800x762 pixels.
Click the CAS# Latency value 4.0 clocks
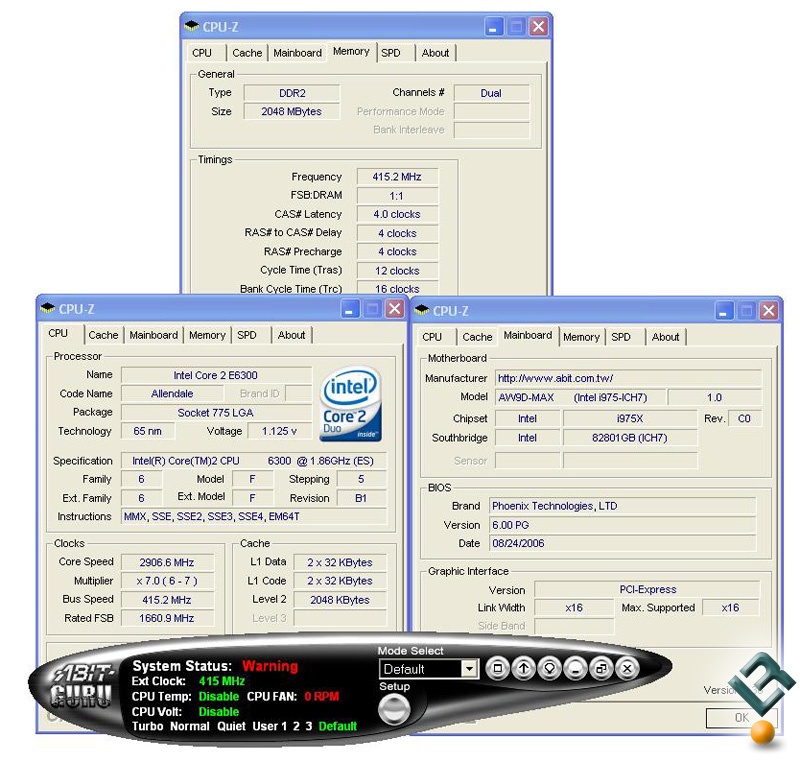click(x=397, y=215)
